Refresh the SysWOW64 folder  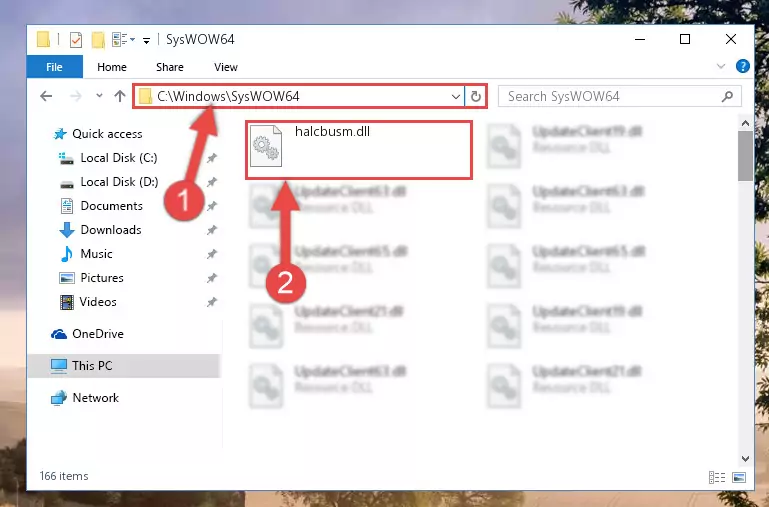[x=476, y=97]
